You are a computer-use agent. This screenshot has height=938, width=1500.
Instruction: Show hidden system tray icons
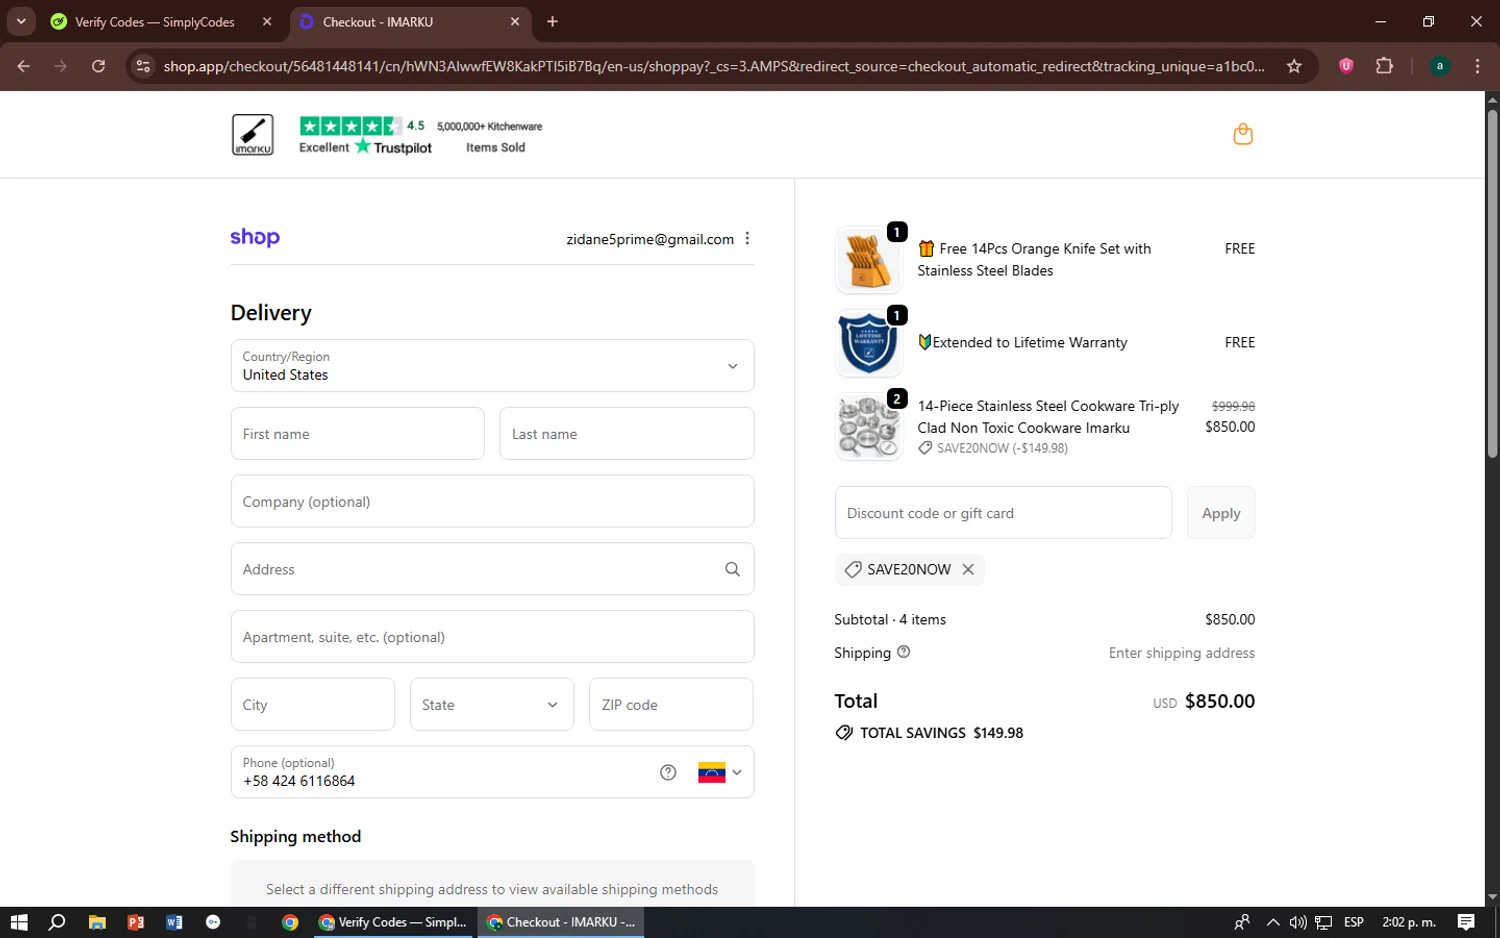click(1273, 922)
